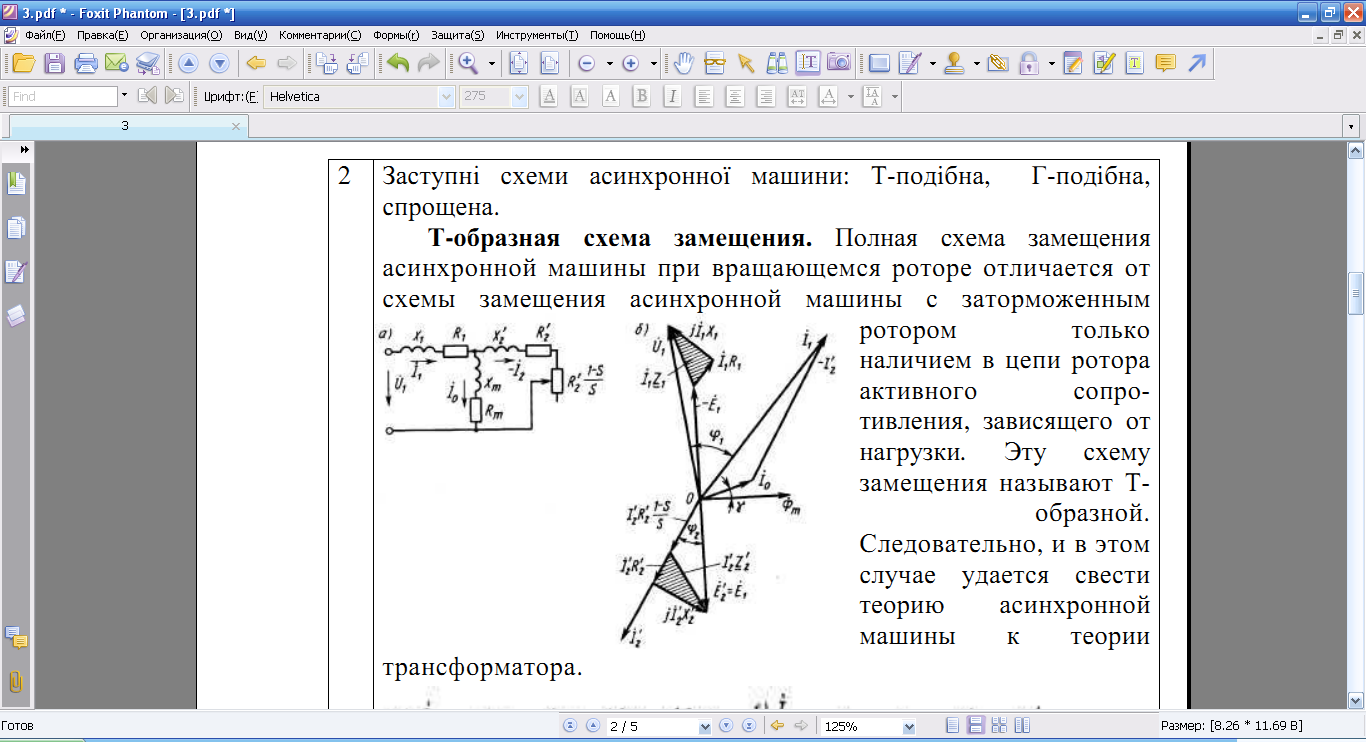Align text right
Screen dimensions: 1366x742
(766, 97)
